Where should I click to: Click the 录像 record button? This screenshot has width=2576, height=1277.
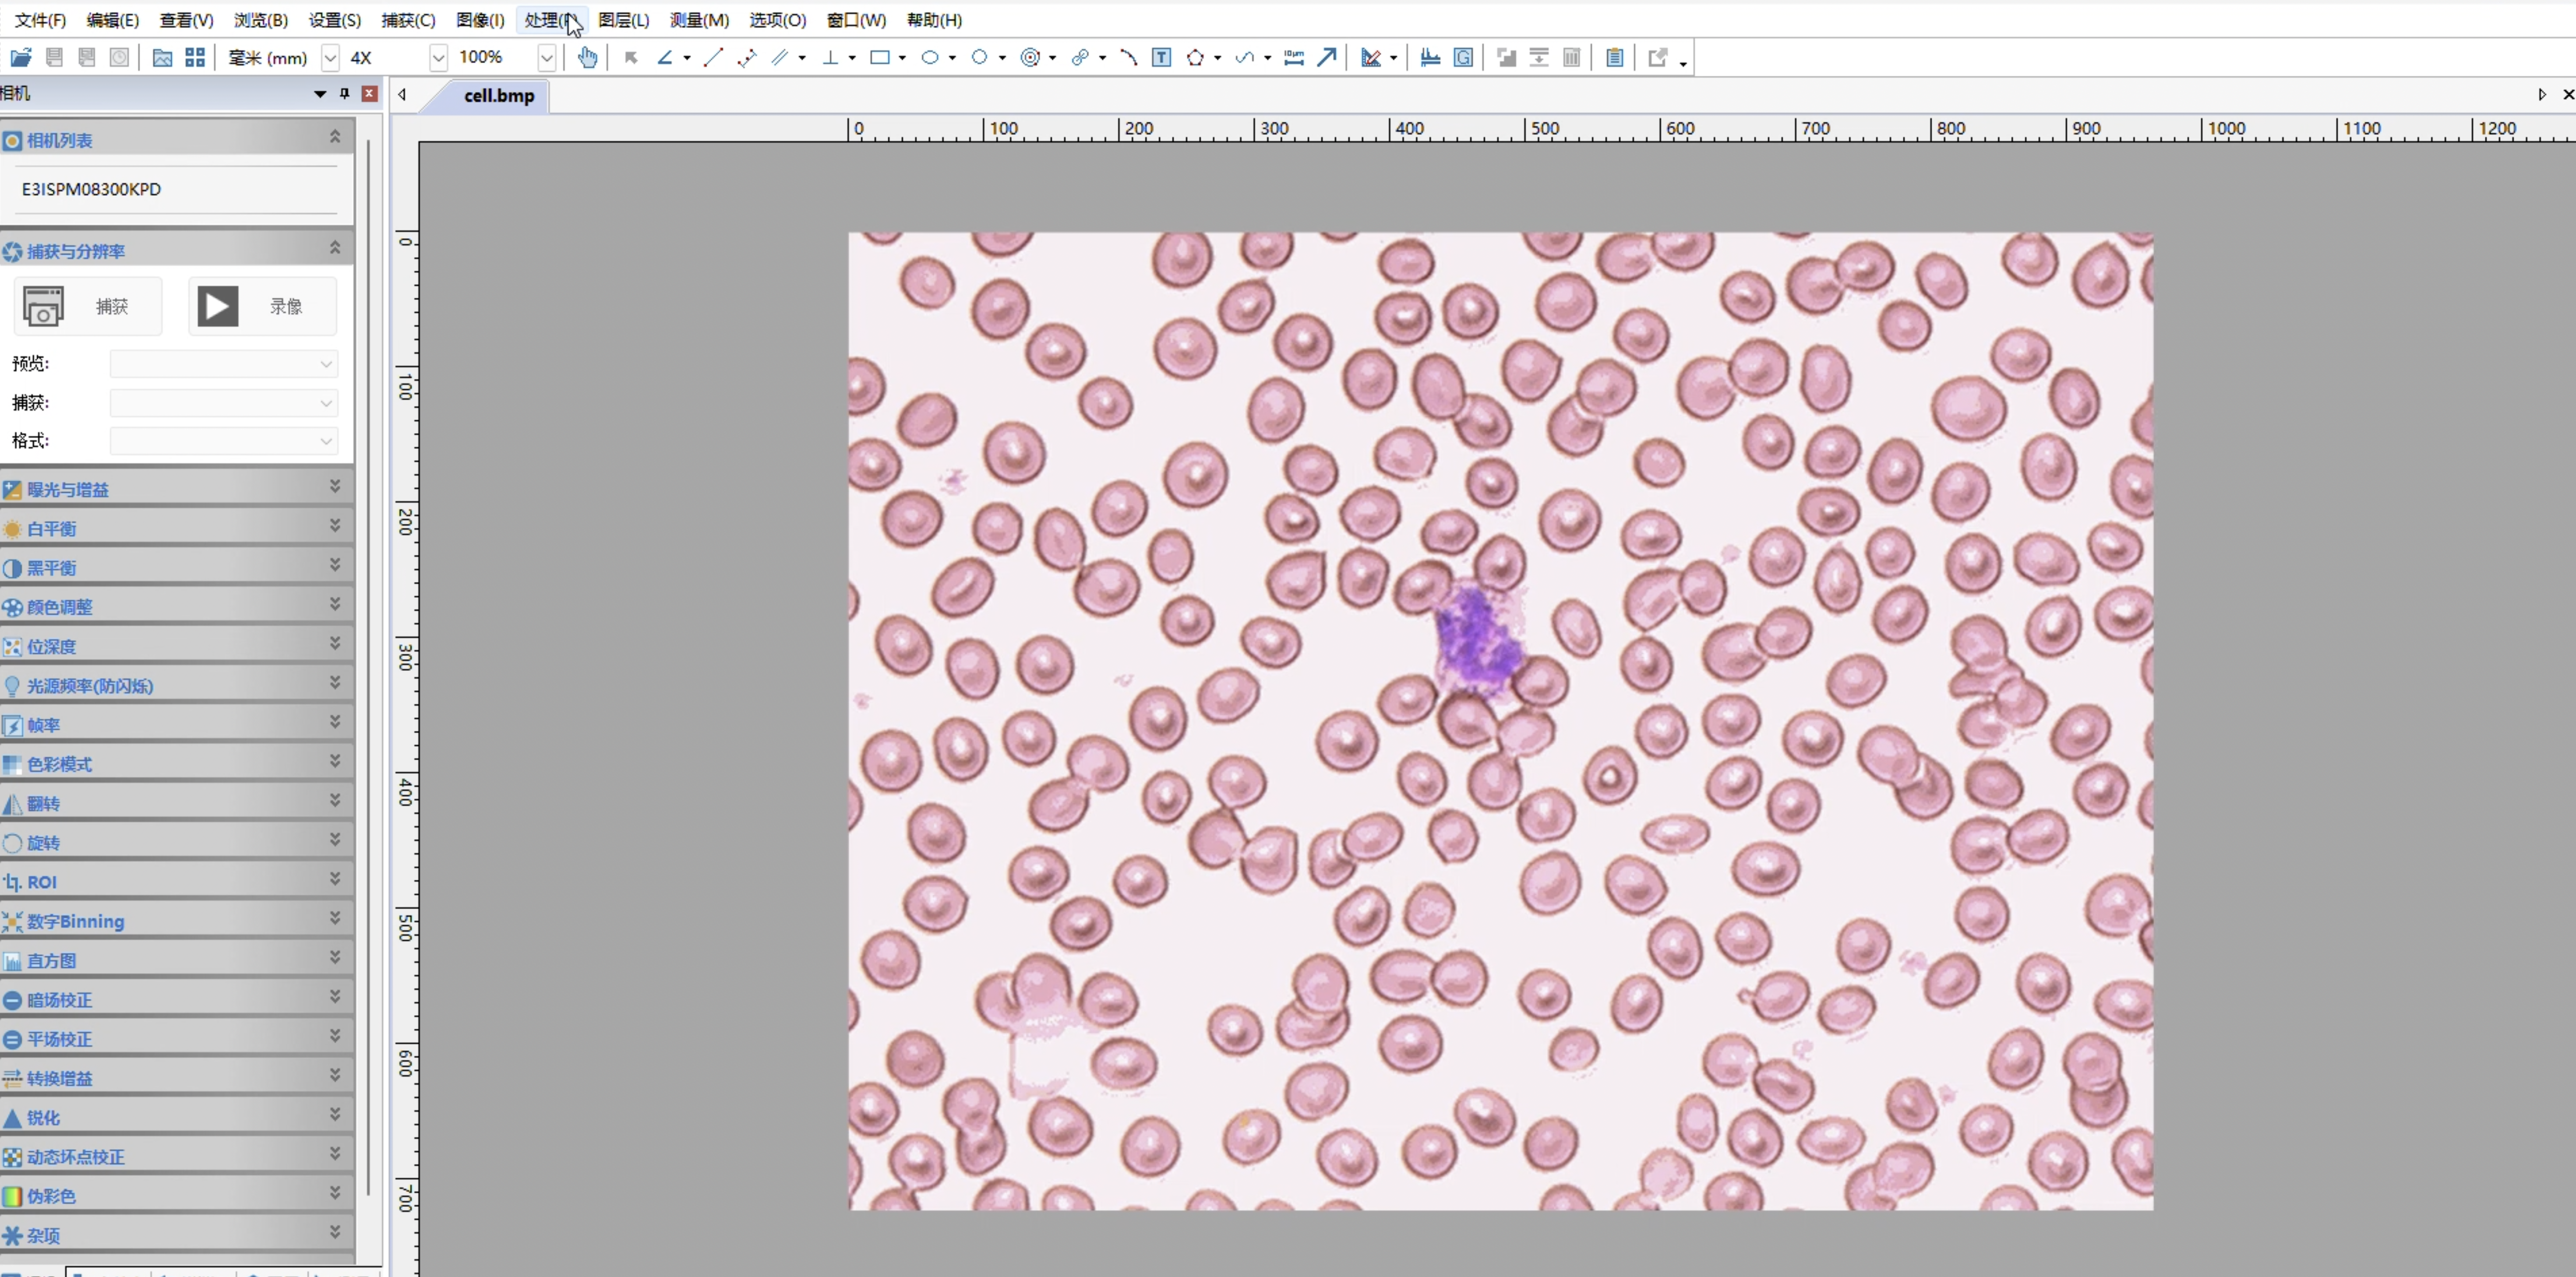(262, 306)
